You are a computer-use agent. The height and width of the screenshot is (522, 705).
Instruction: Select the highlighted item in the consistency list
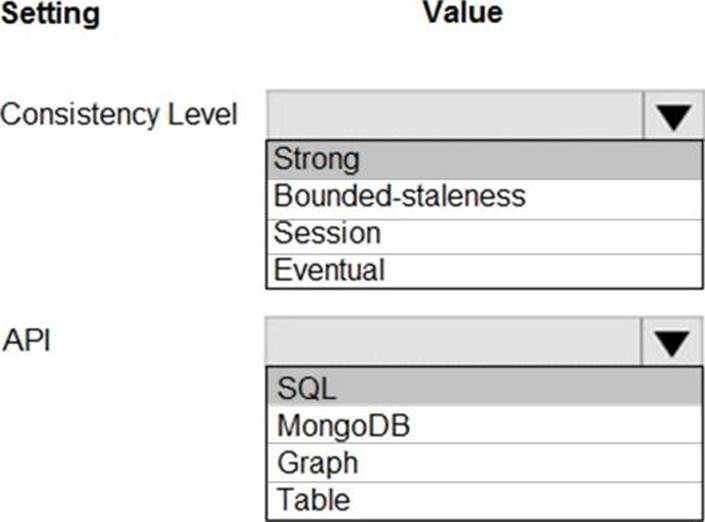[x=484, y=159]
